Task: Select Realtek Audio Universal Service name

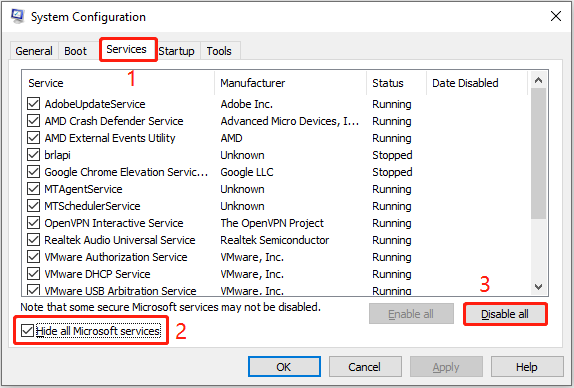Action: pos(120,240)
